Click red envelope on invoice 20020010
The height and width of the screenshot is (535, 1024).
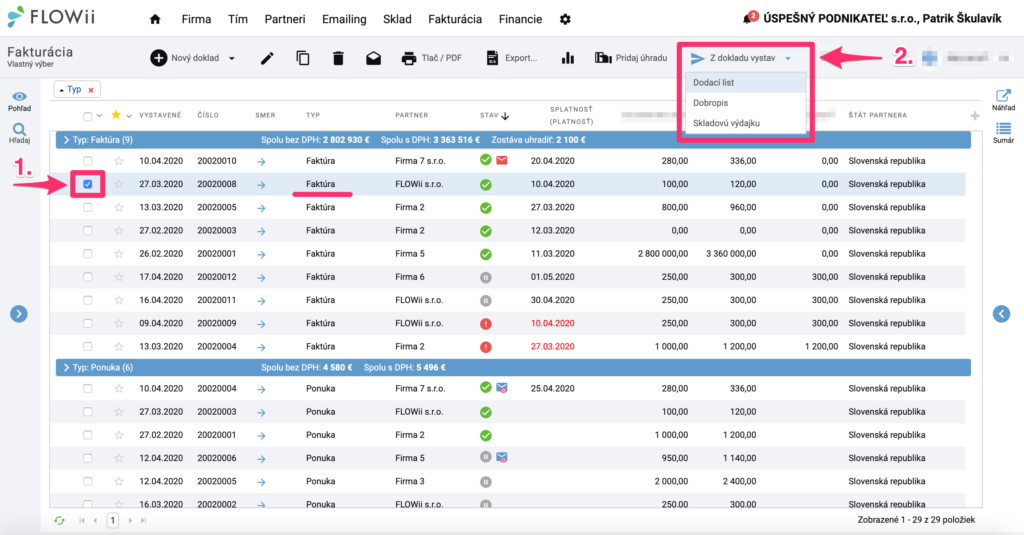[x=502, y=160]
